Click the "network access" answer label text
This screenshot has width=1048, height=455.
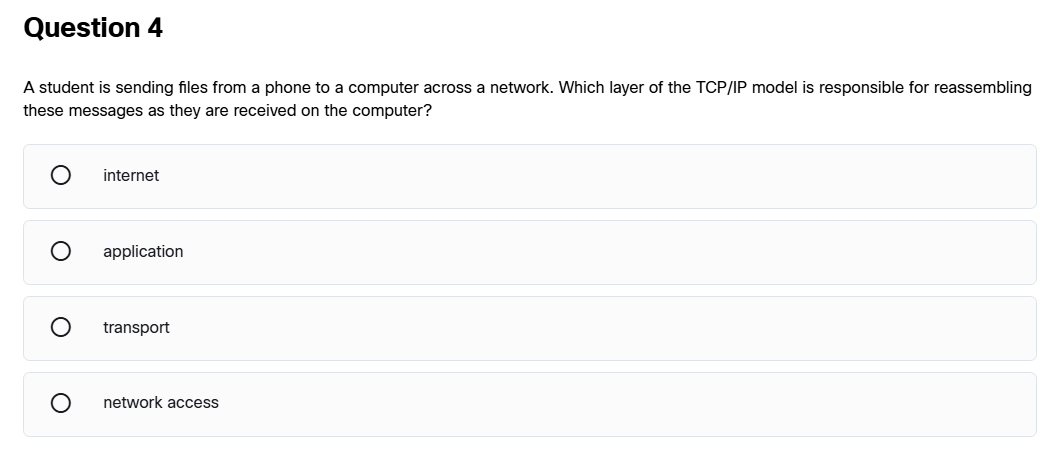160,403
